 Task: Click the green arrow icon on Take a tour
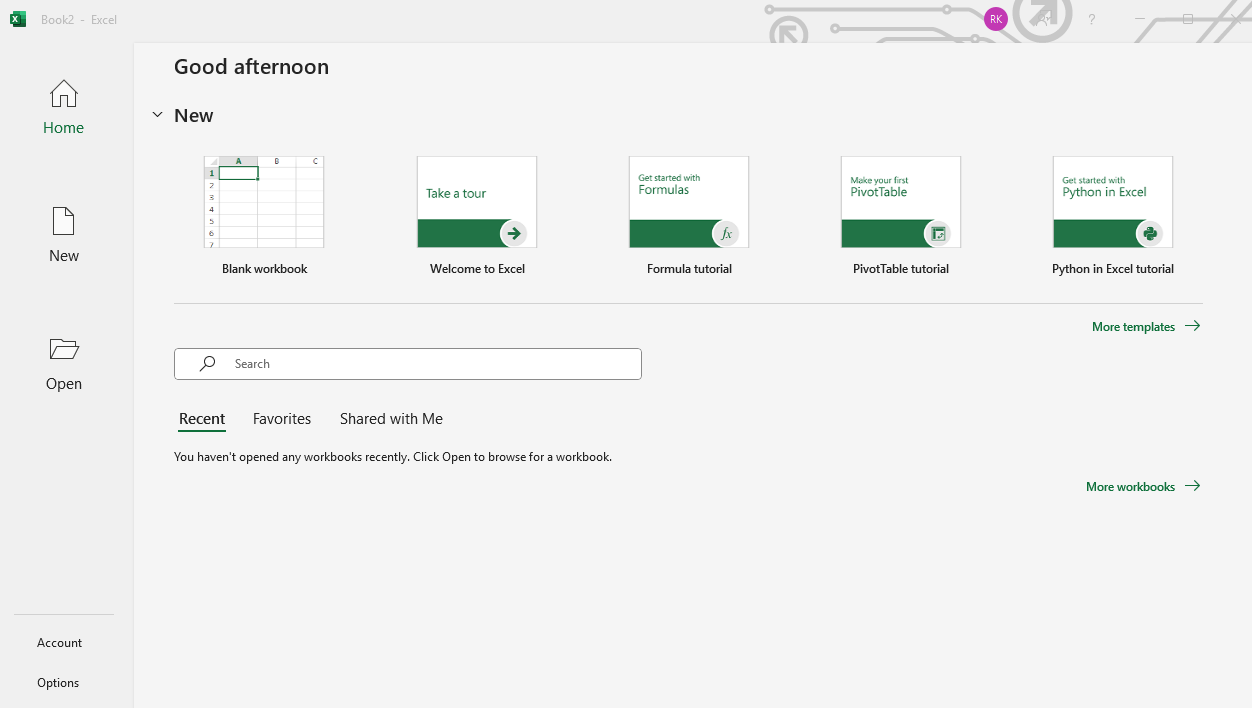(513, 234)
